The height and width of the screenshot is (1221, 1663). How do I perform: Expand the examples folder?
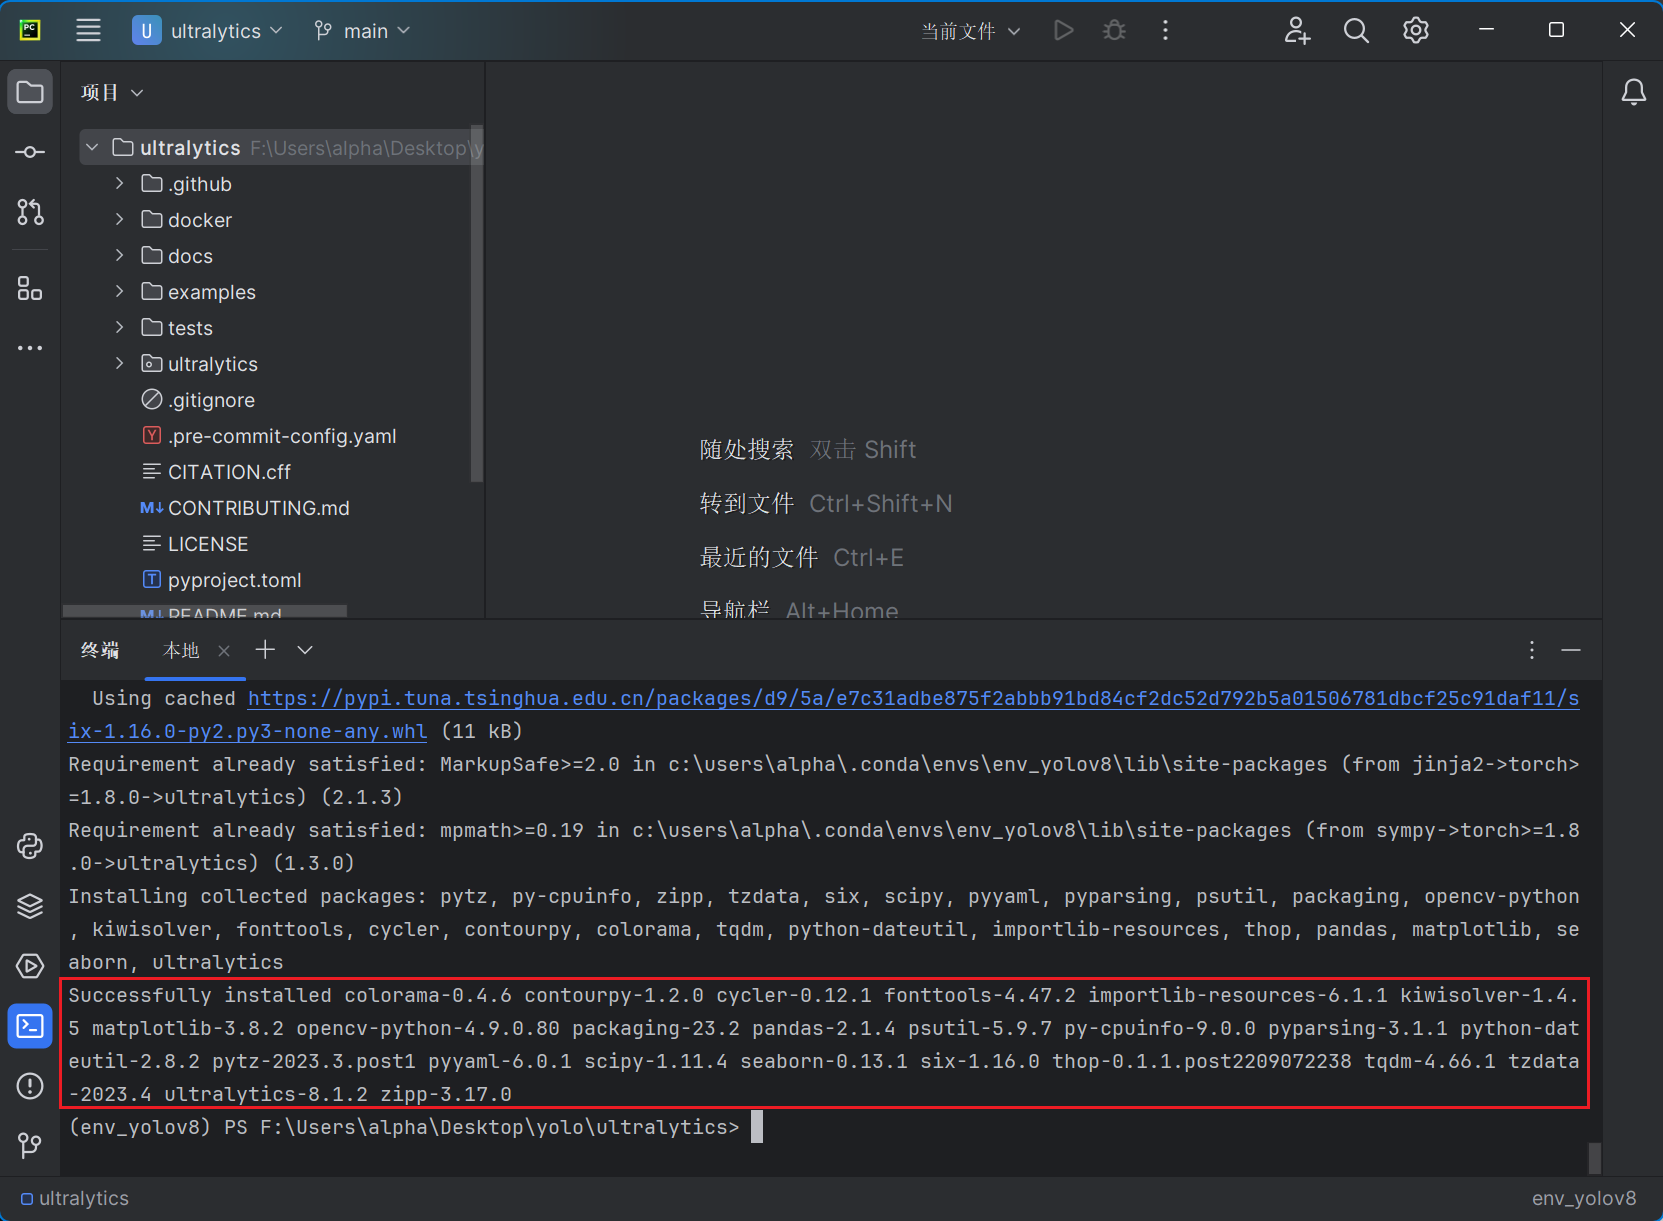coord(119,292)
